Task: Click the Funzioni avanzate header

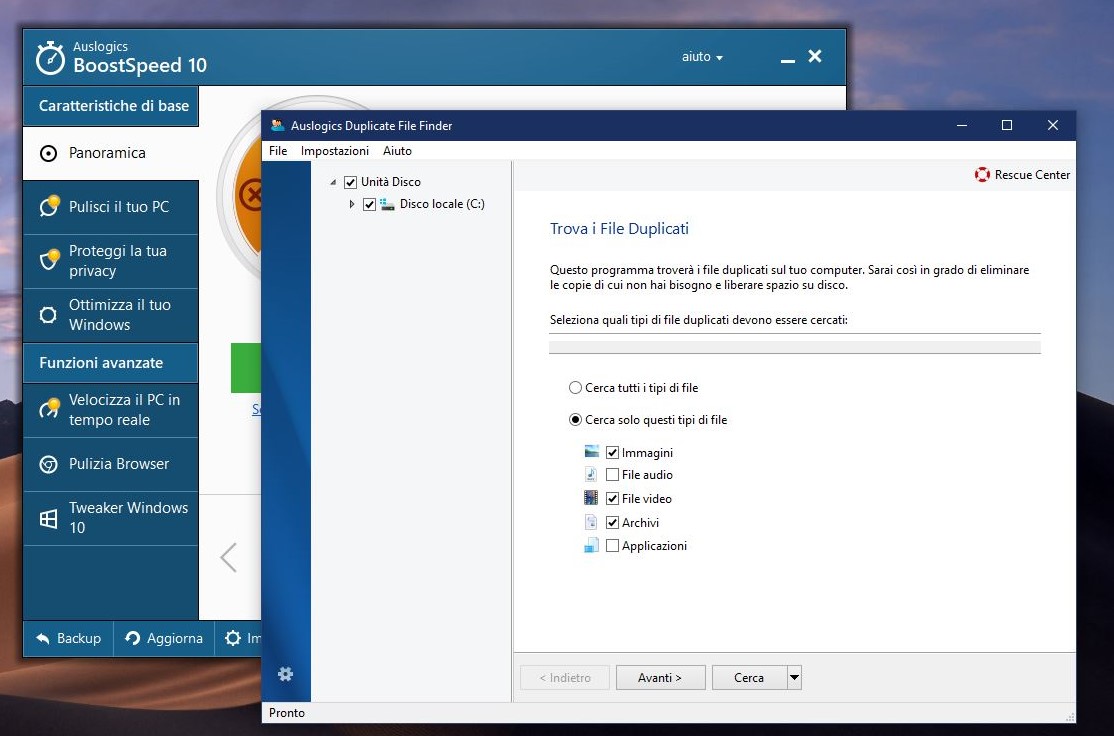Action: pyautogui.click(x=111, y=363)
